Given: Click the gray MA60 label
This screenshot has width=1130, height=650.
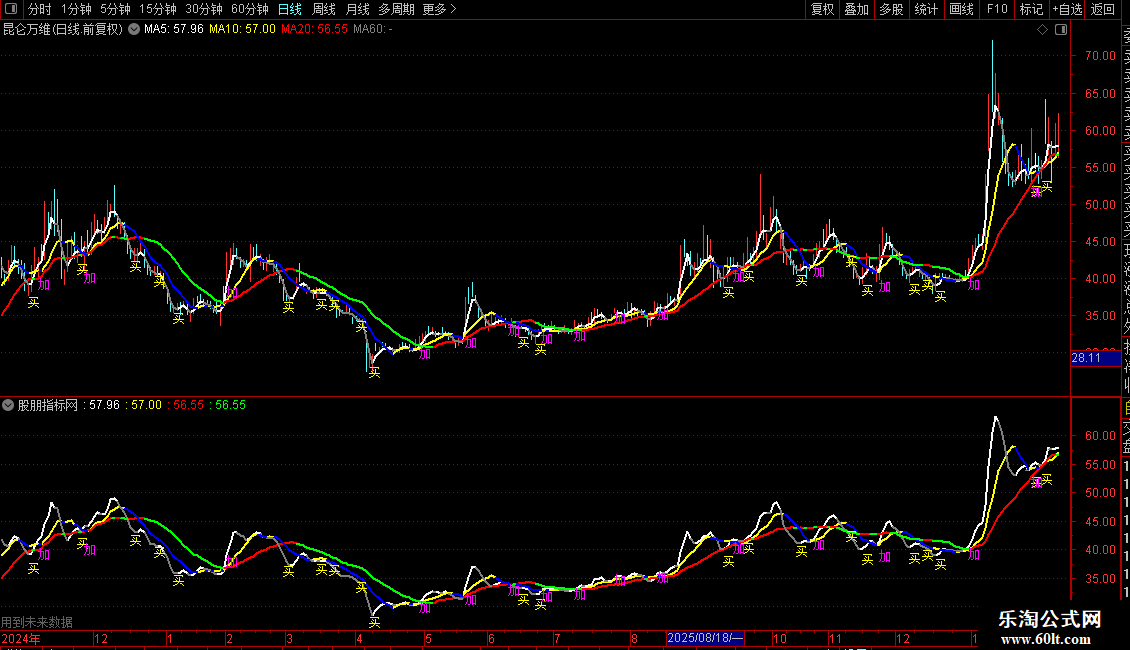Looking at the screenshot, I should pos(373,30).
